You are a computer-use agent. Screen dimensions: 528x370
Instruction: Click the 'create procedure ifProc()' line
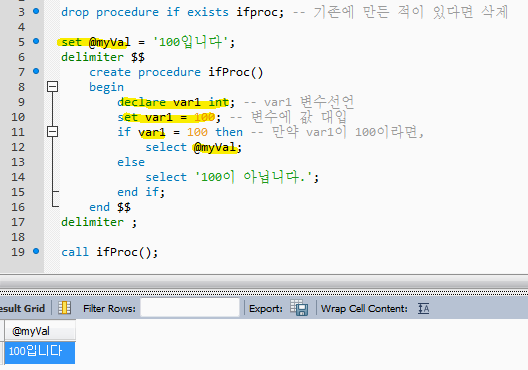click(x=176, y=72)
